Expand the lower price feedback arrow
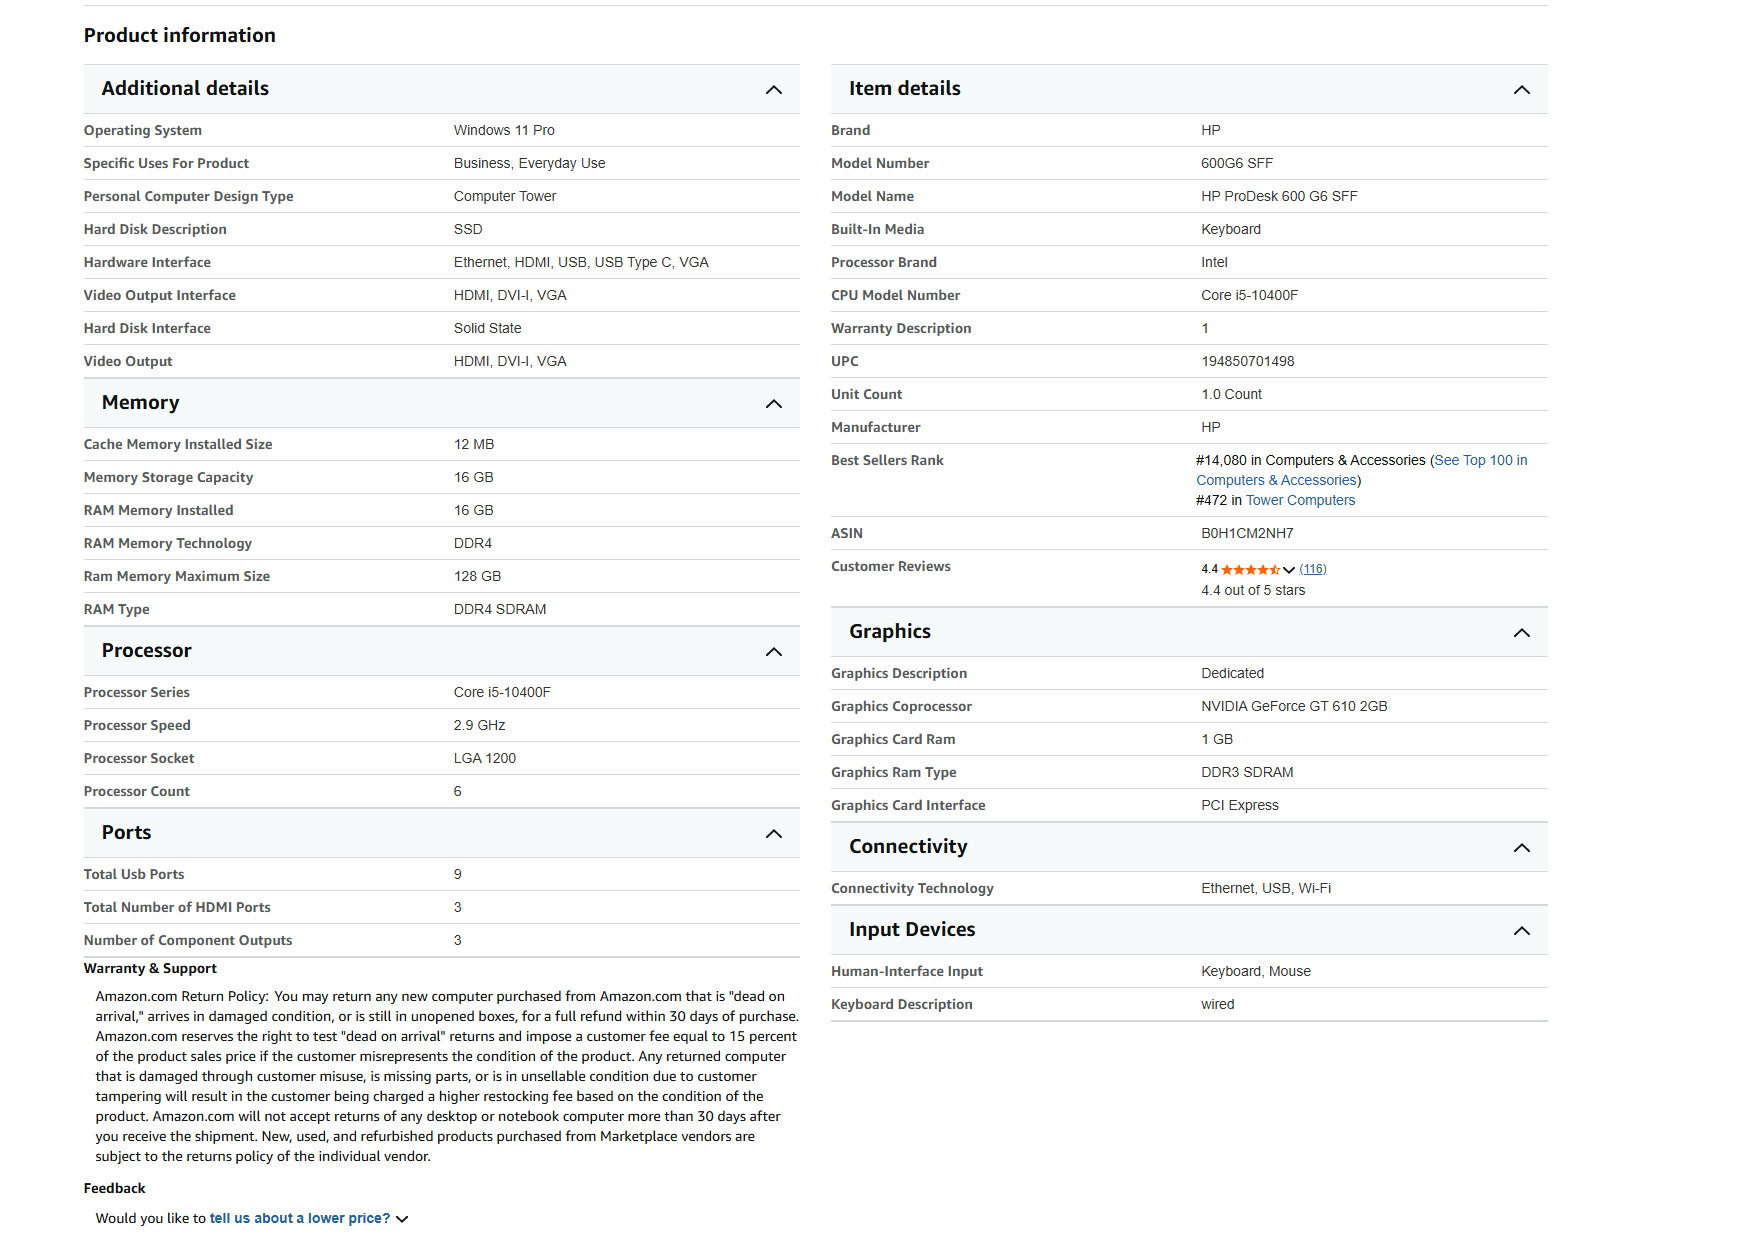The image size is (1758, 1256). tap(402, 1219)
